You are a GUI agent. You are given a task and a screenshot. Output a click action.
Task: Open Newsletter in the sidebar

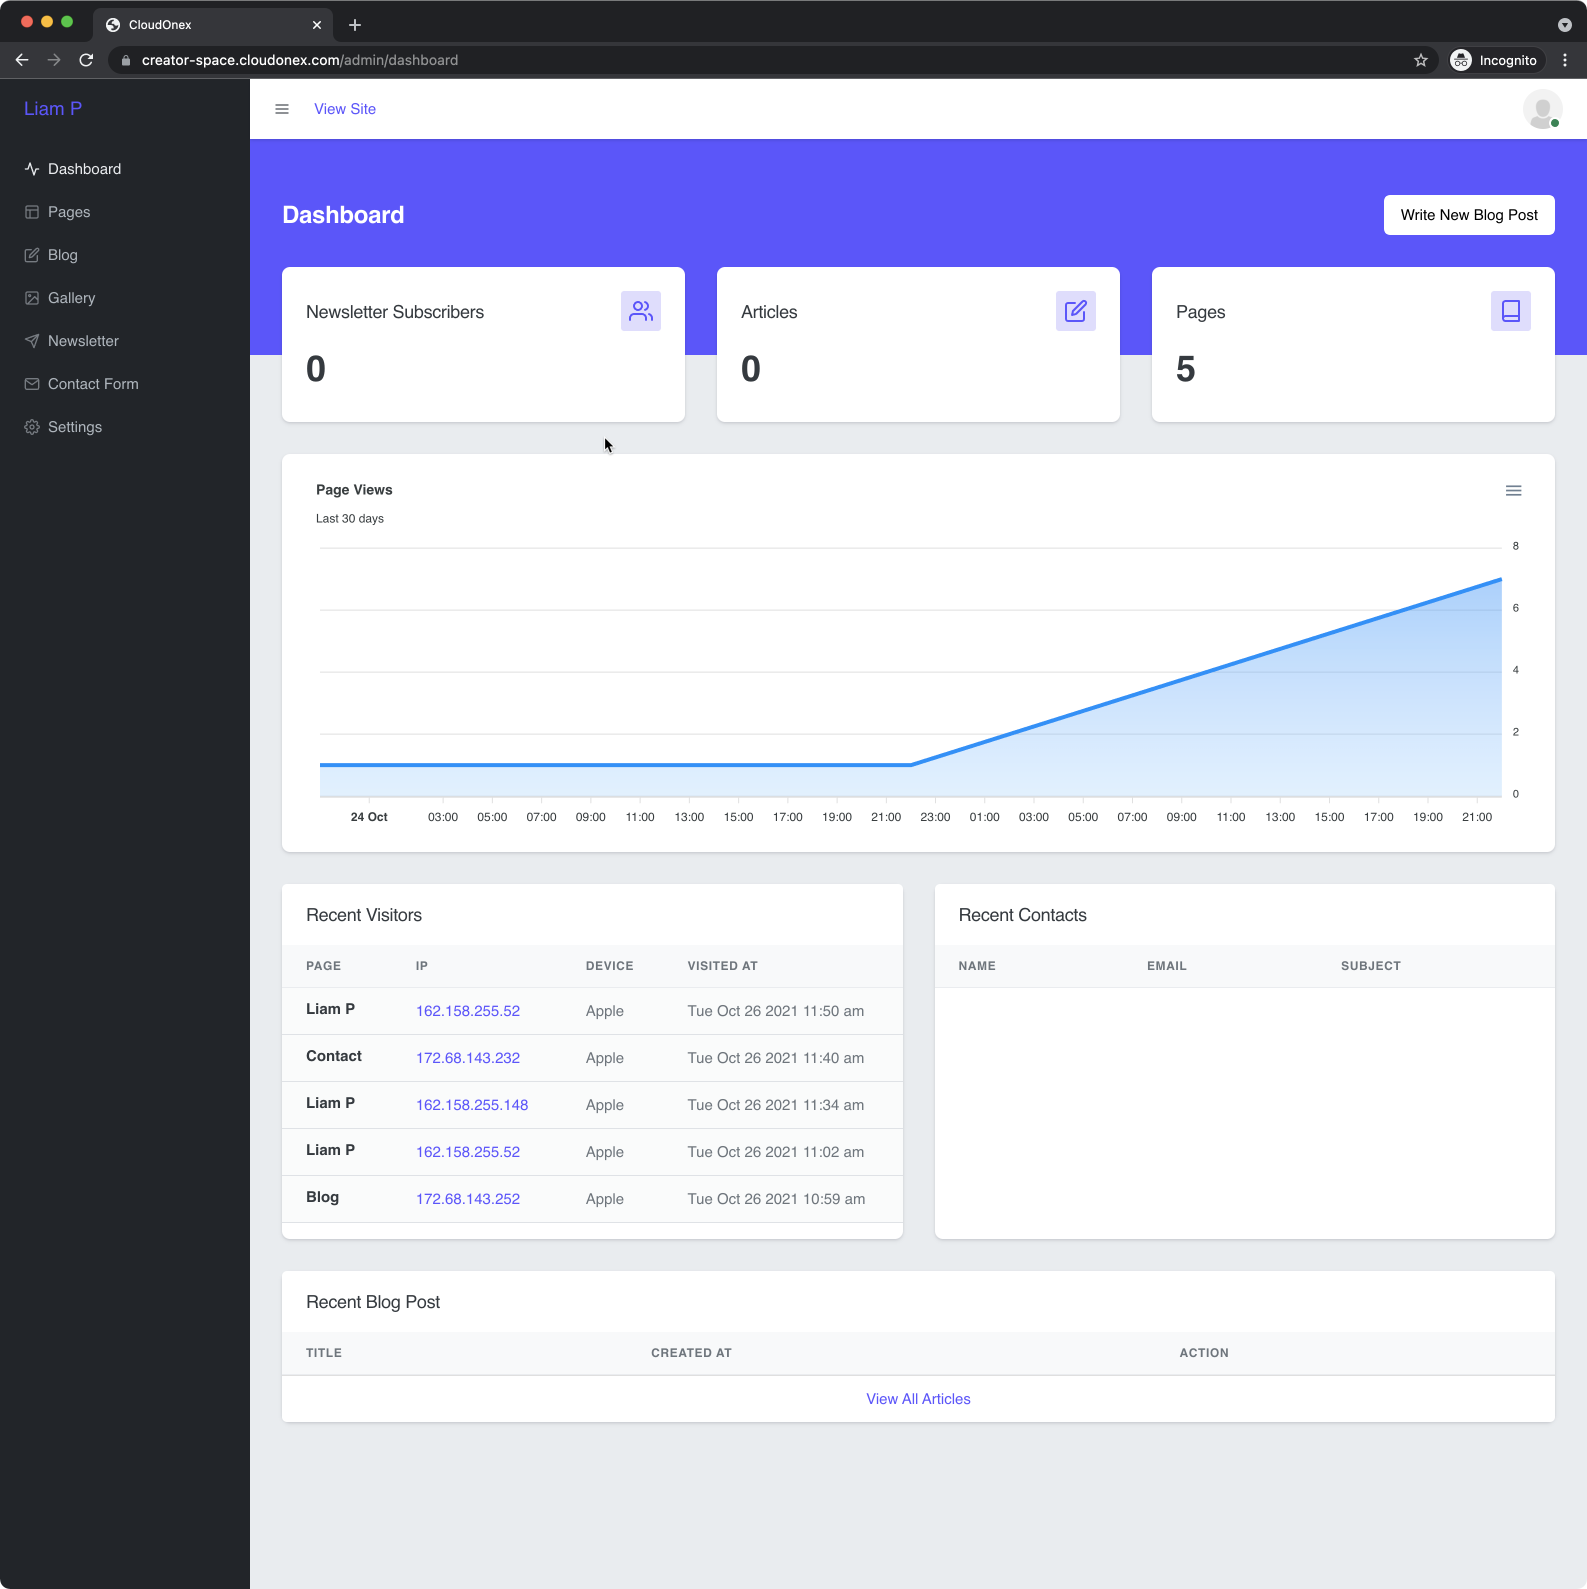83,341
